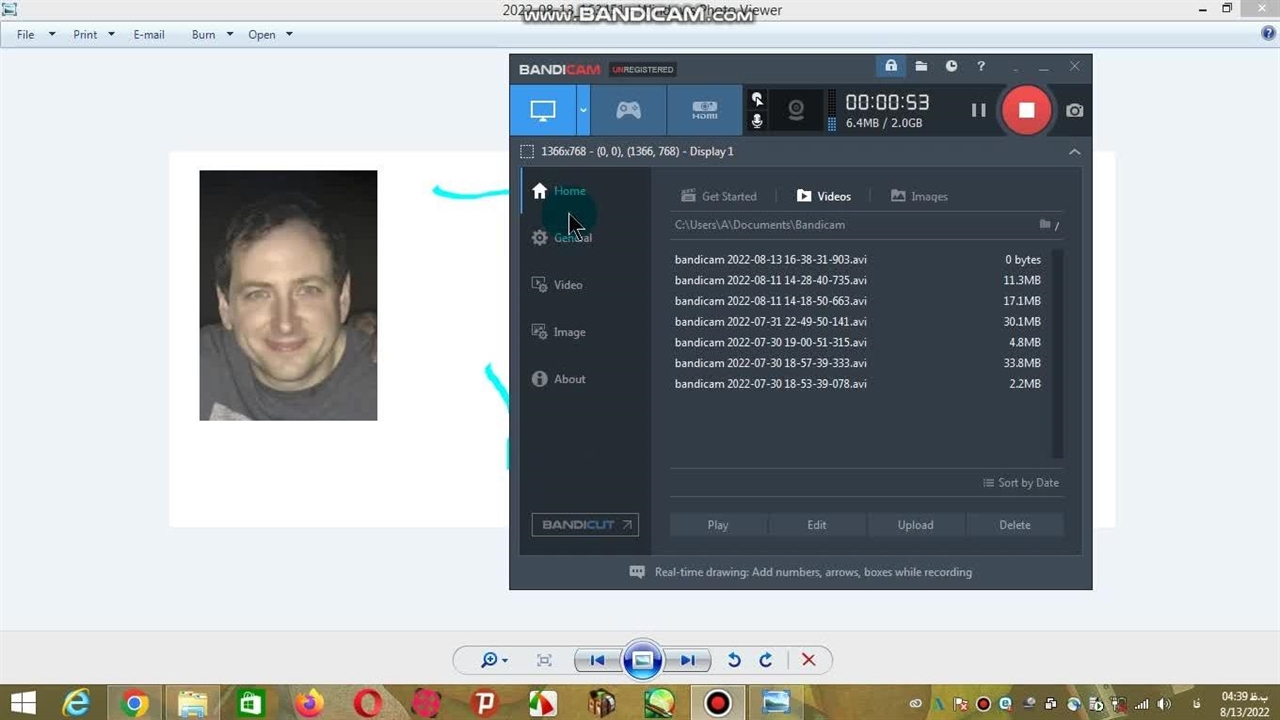
Task: Select HDMI device recording mode
Action: (x=704, y=110)
